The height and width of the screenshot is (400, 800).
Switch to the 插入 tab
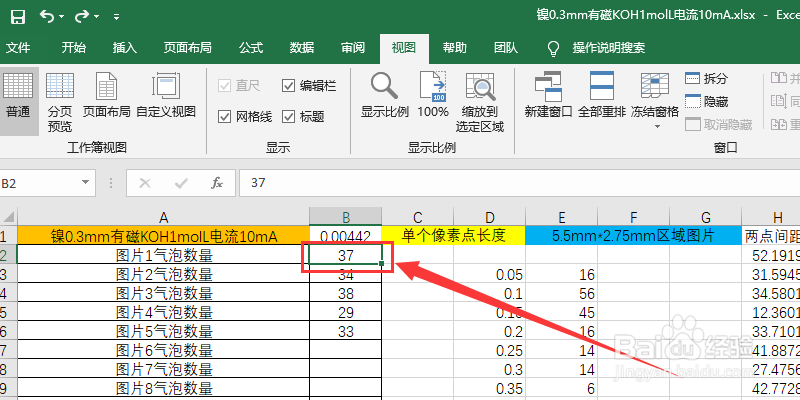124,48
